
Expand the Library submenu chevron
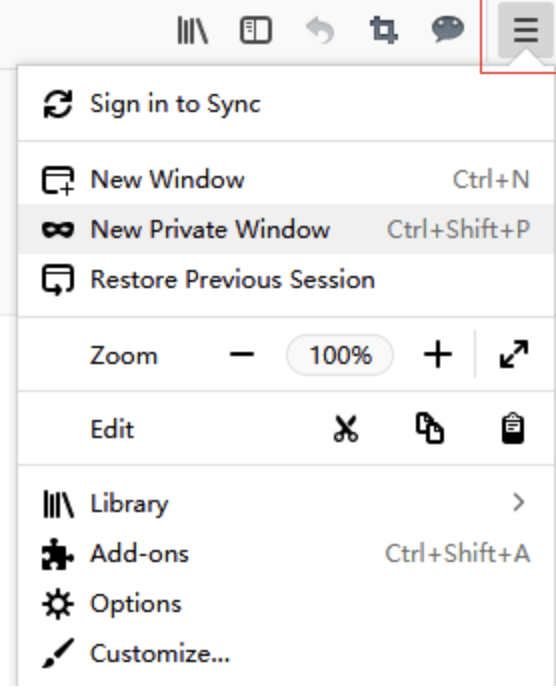[519, 503]
